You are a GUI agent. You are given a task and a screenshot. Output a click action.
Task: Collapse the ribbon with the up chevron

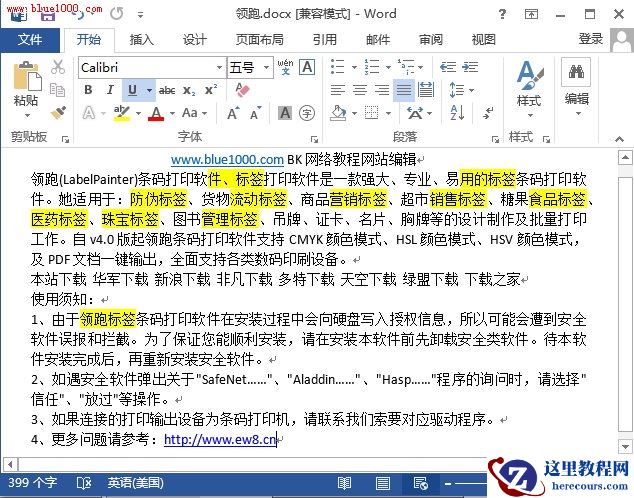[619, 139]
